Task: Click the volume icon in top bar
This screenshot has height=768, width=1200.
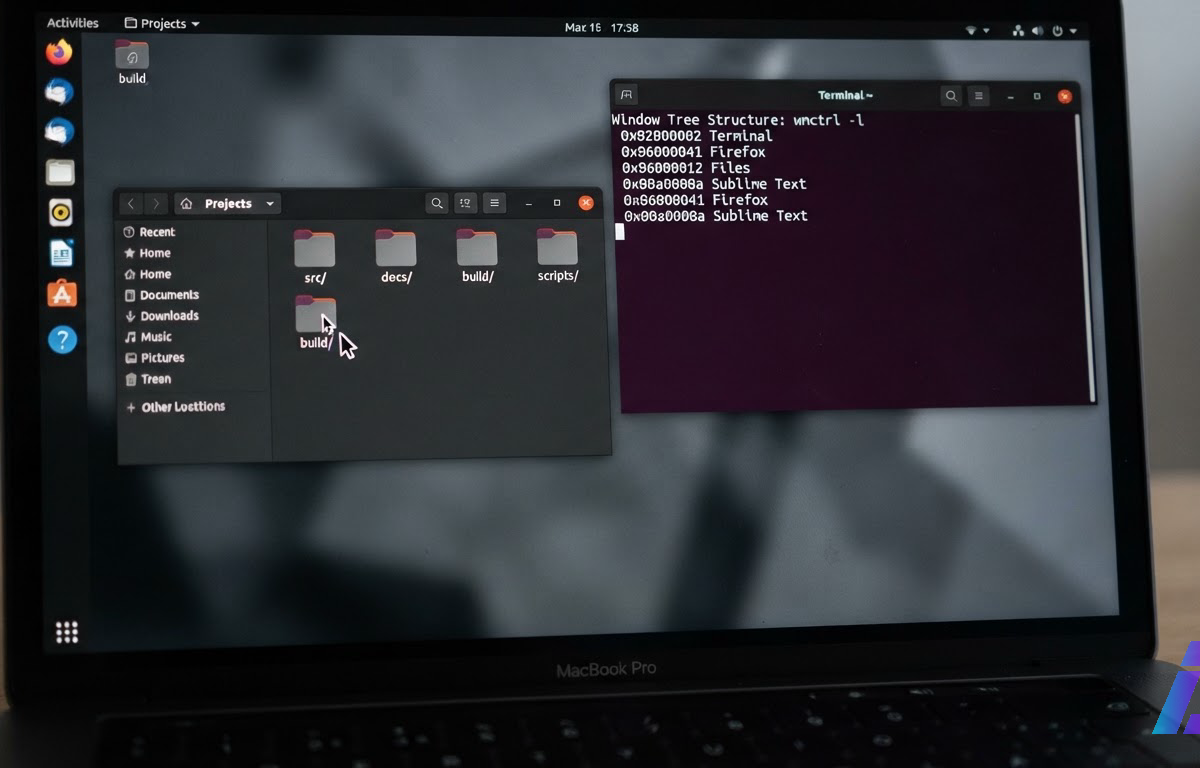Action: (x=1038, y=31)
